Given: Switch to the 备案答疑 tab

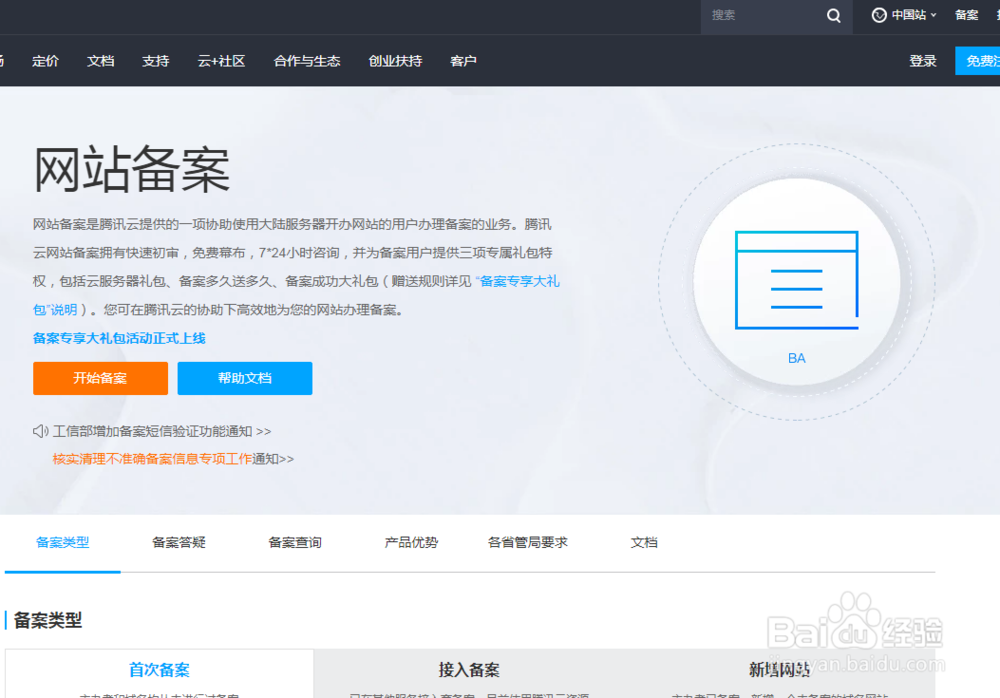Looking at the screenshot, I should pos(179,542).
